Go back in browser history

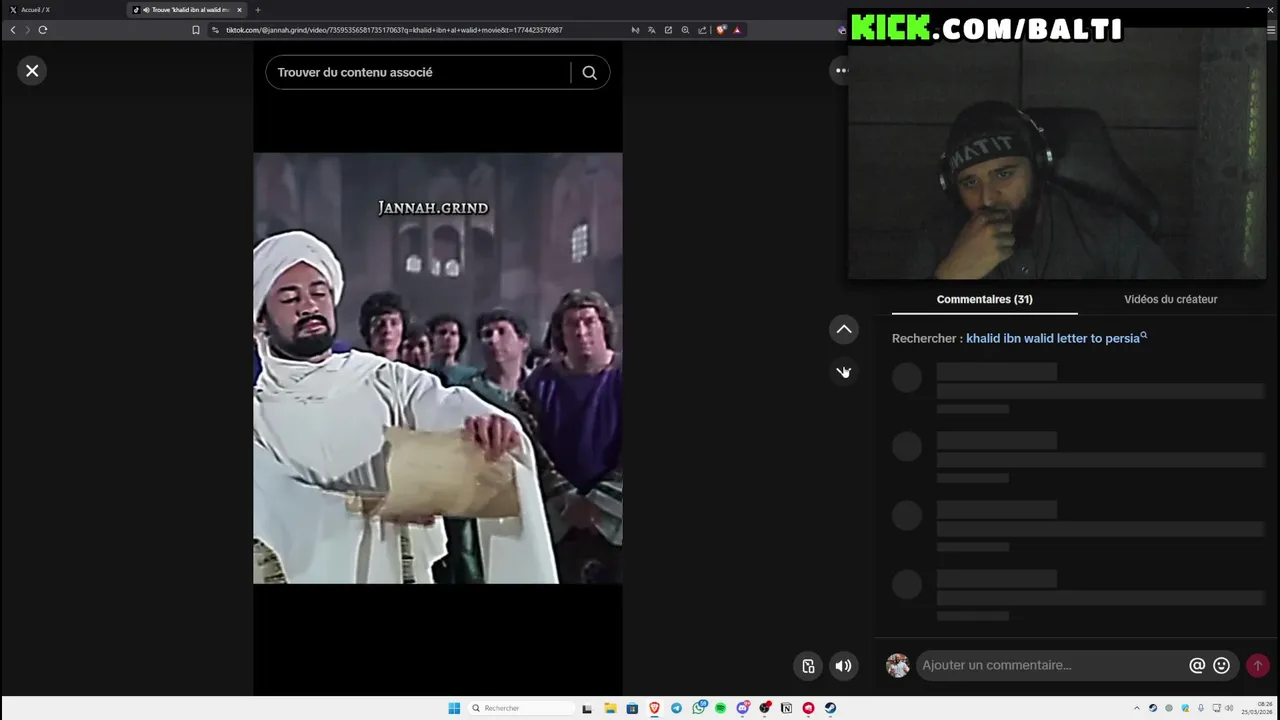coord(13,30)
